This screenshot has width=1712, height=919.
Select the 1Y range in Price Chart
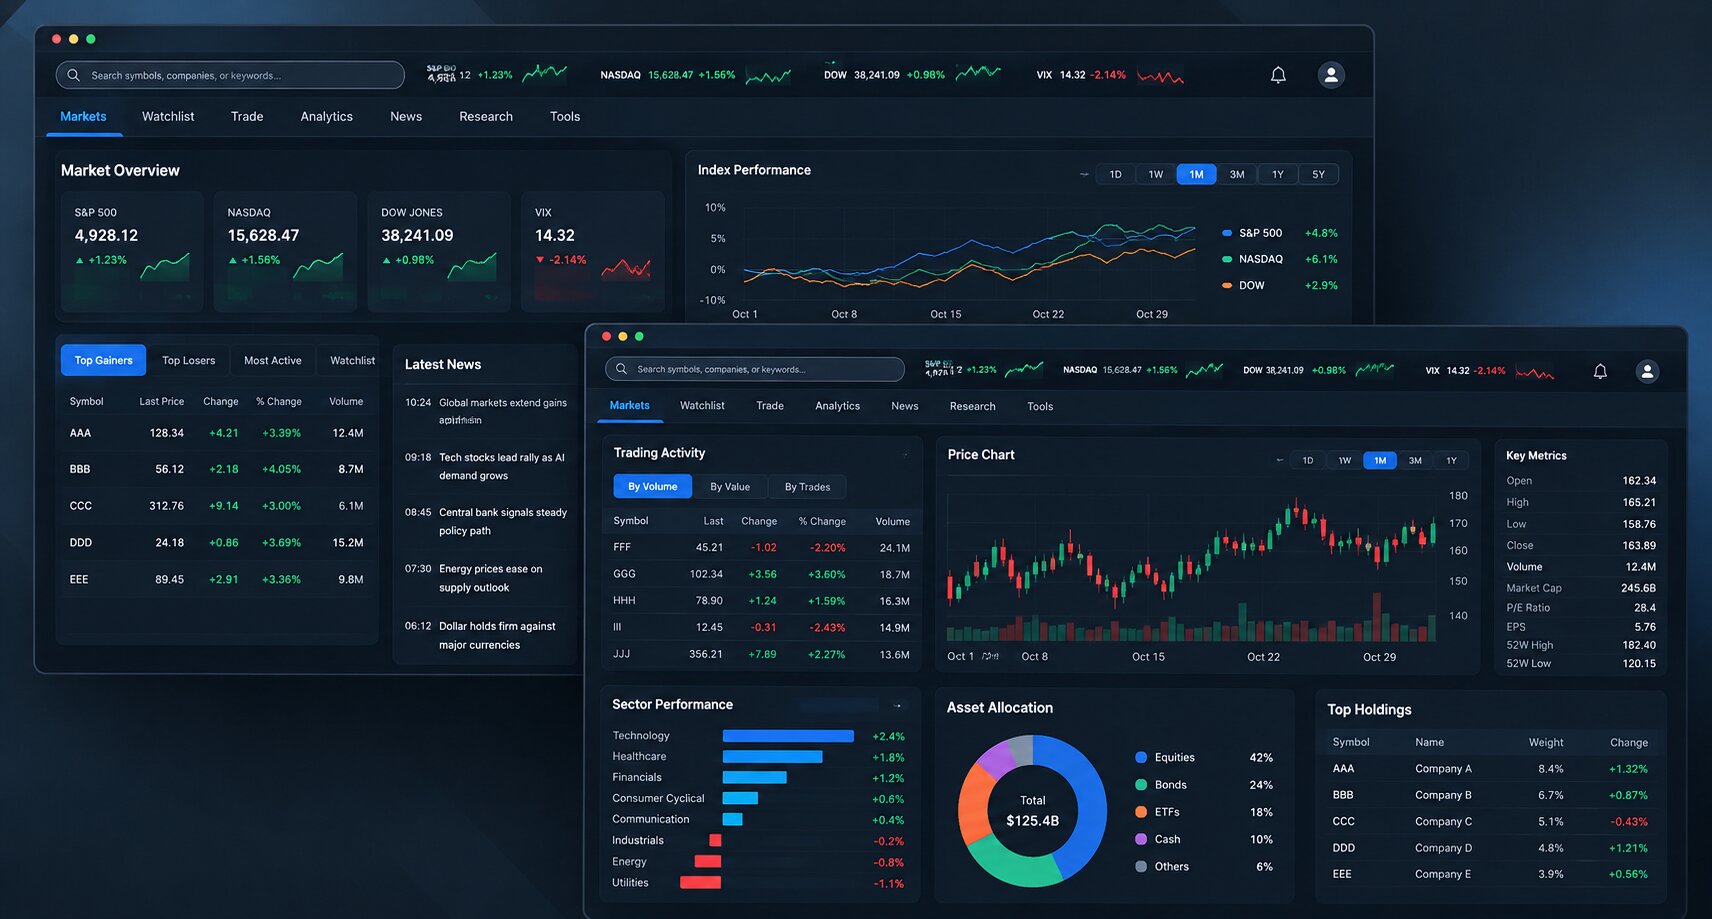point(1451,460)
